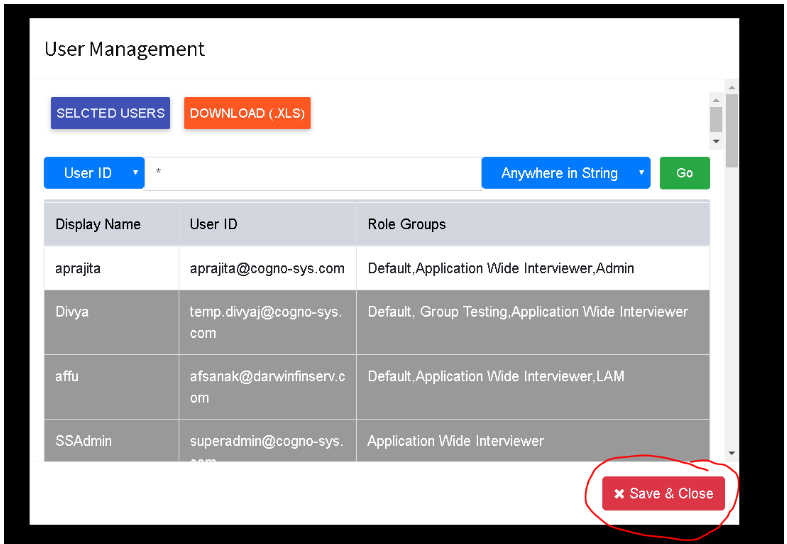Screen dimensions: 787x544
Task: Select the aprajita display name cell
Action: [111, 268]
